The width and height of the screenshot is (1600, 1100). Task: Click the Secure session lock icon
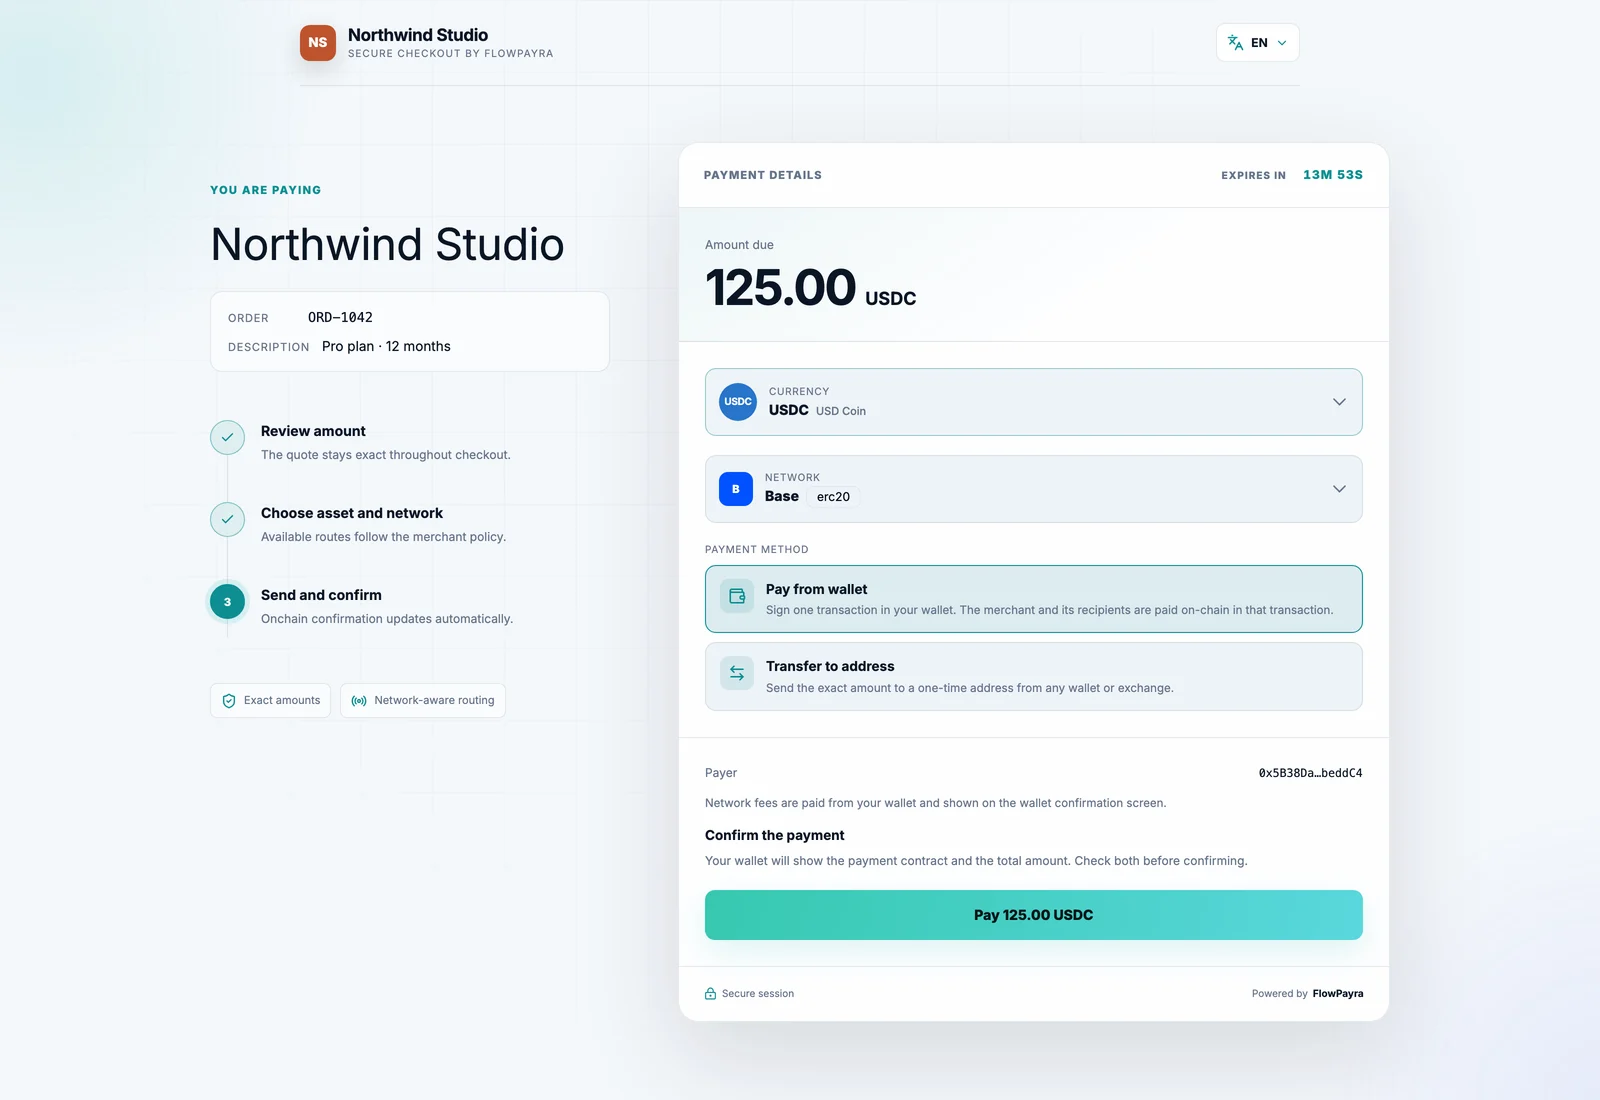[711, 993]
